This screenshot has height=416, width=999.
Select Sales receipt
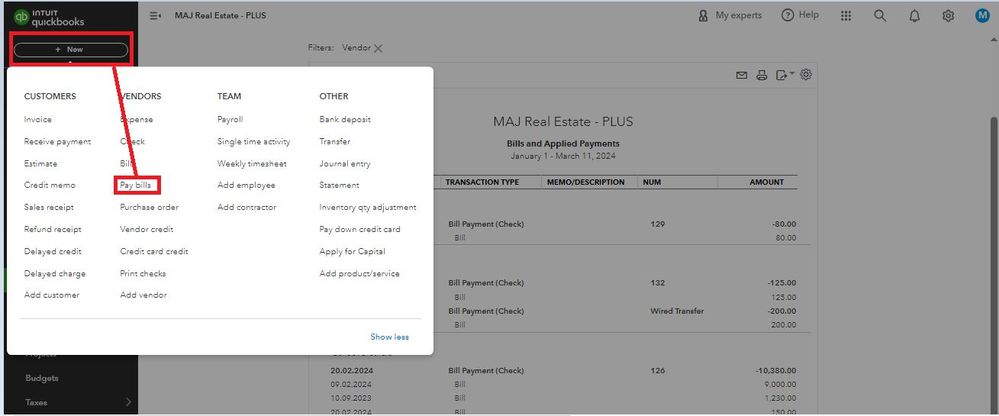click(48, 207)
